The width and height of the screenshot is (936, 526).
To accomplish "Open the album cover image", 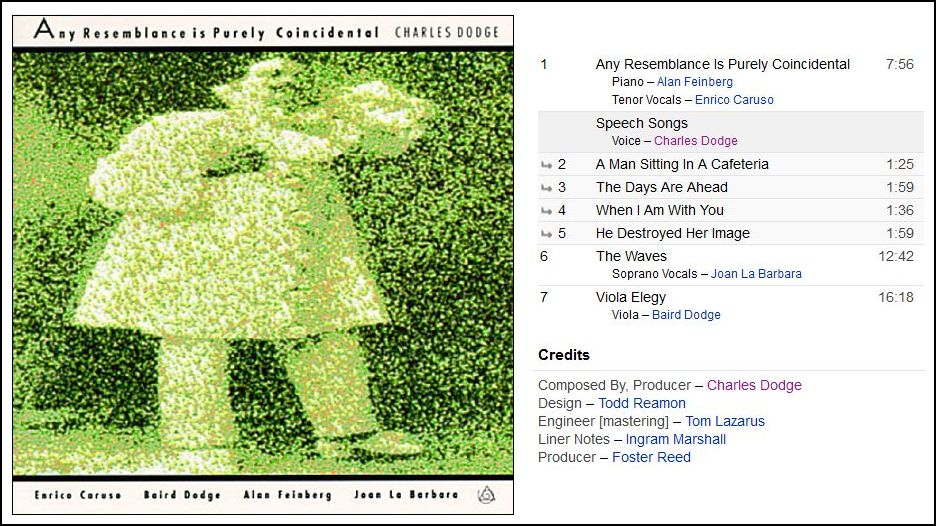I will click(263, 264).
